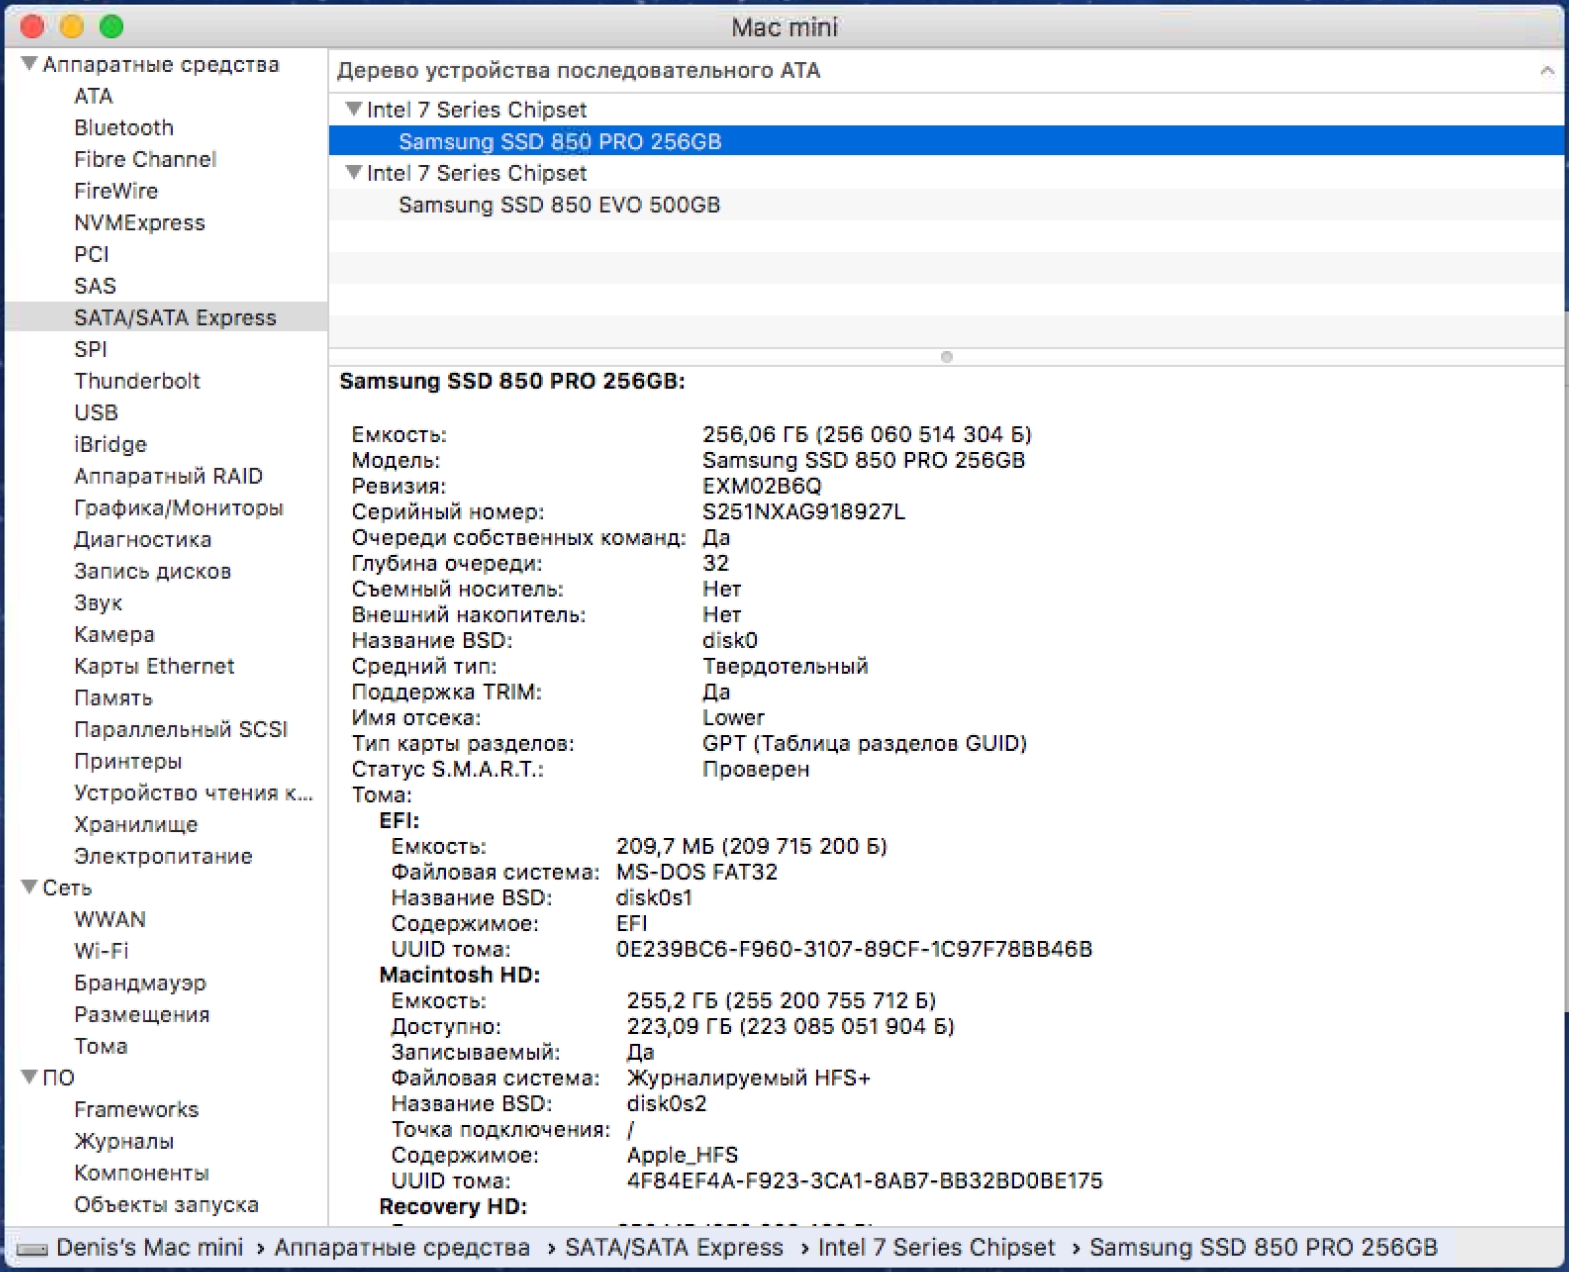Click Аппаратные средства in the path bar
The width and height of the screenshot is (1569, 1272).
coord(402,1247)
